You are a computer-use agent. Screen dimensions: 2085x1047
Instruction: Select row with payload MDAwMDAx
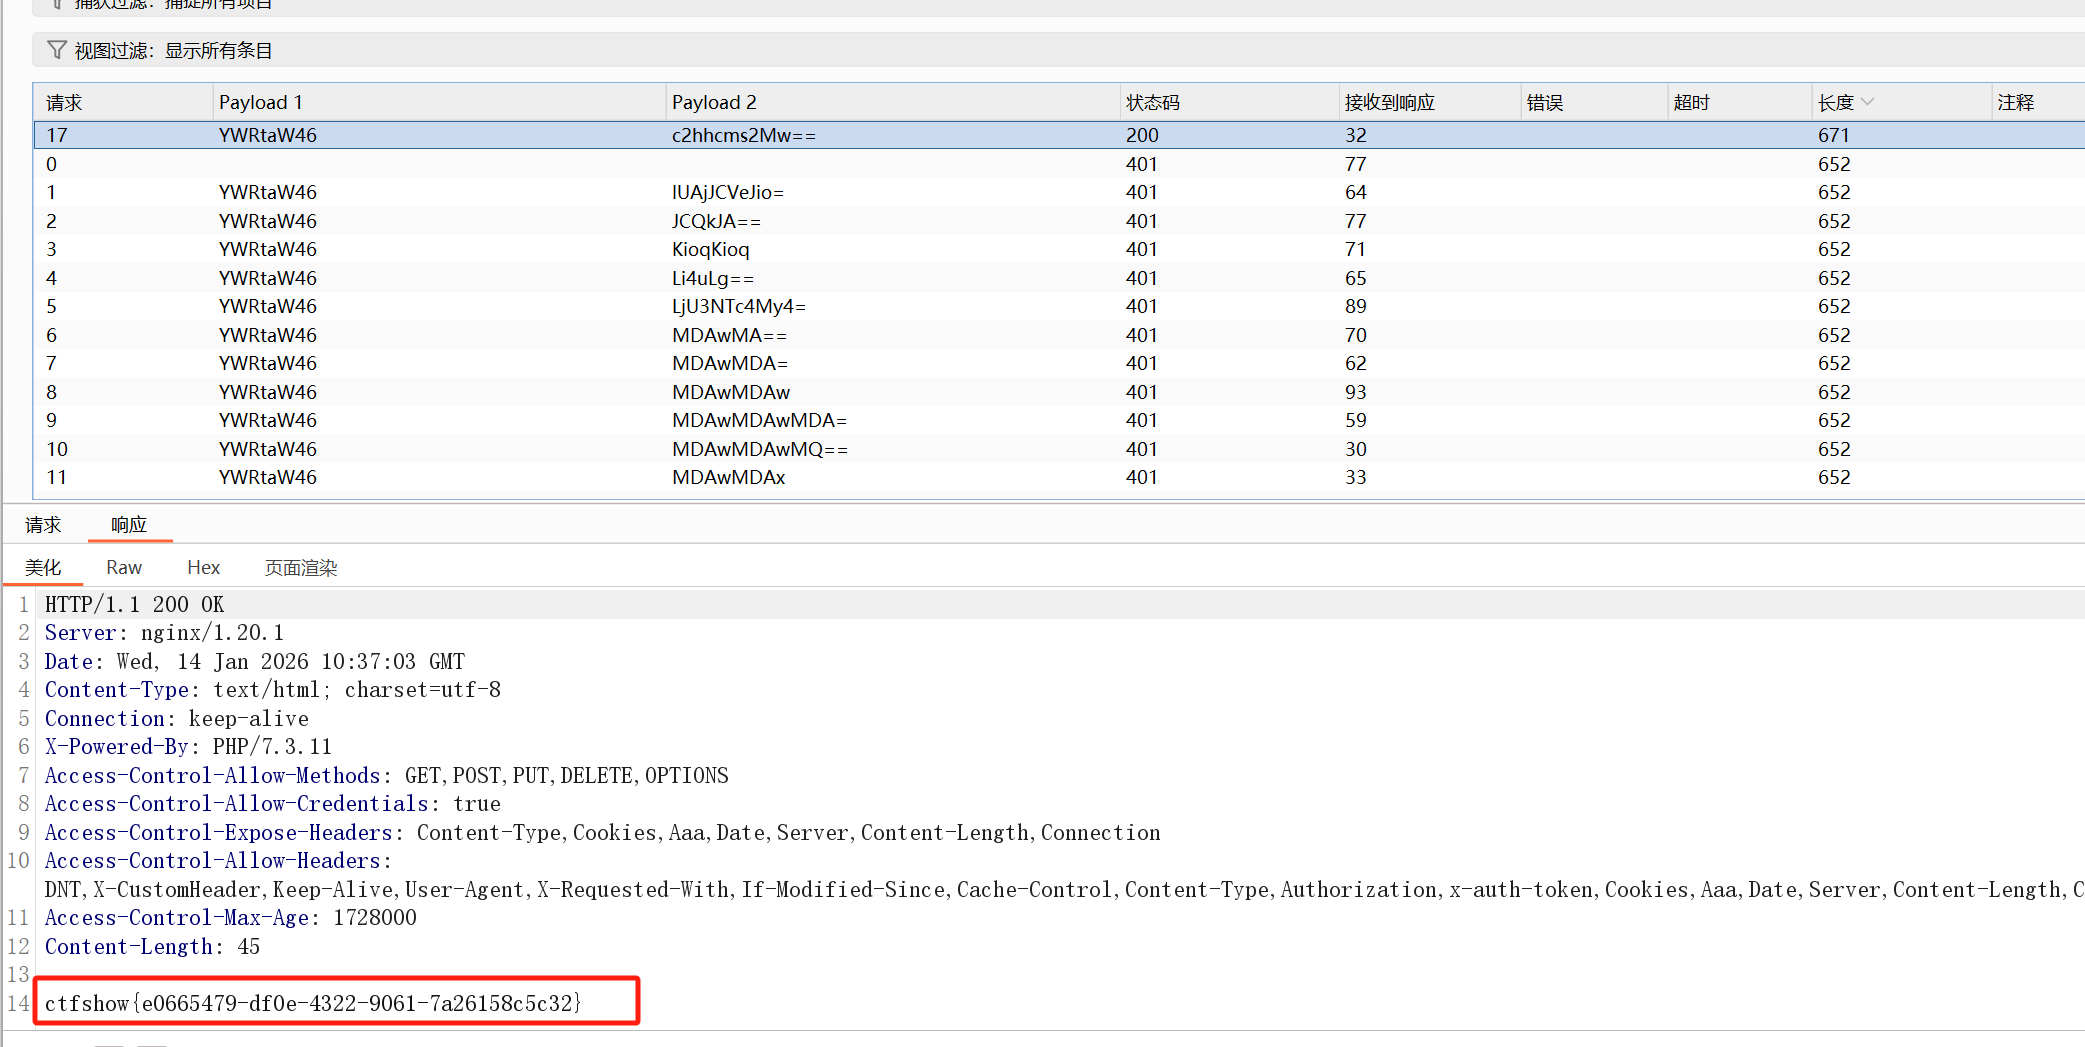tap(1059, 477)
